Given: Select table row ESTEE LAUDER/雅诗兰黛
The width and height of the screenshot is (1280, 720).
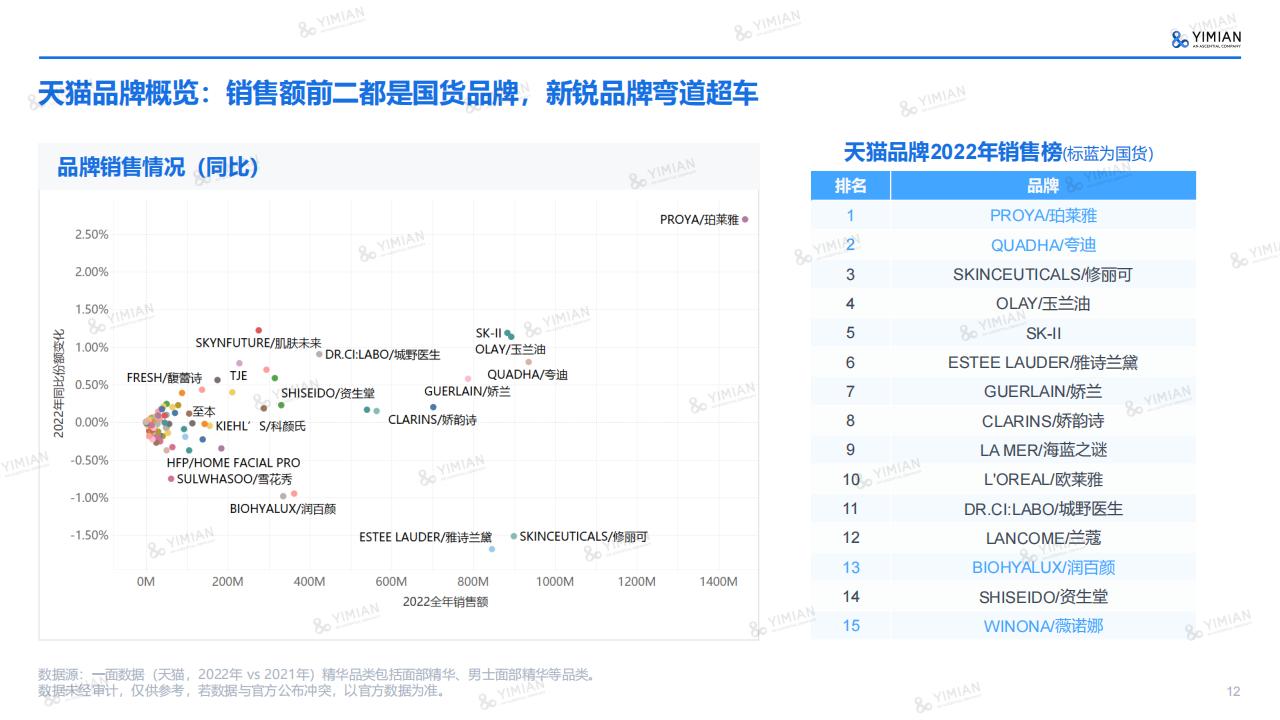Looking at the screenshot, I should (x=1003, y=362).
